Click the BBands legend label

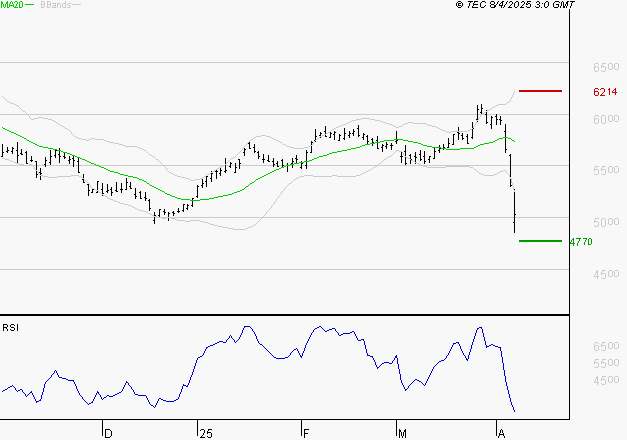(x=56, y=5)
